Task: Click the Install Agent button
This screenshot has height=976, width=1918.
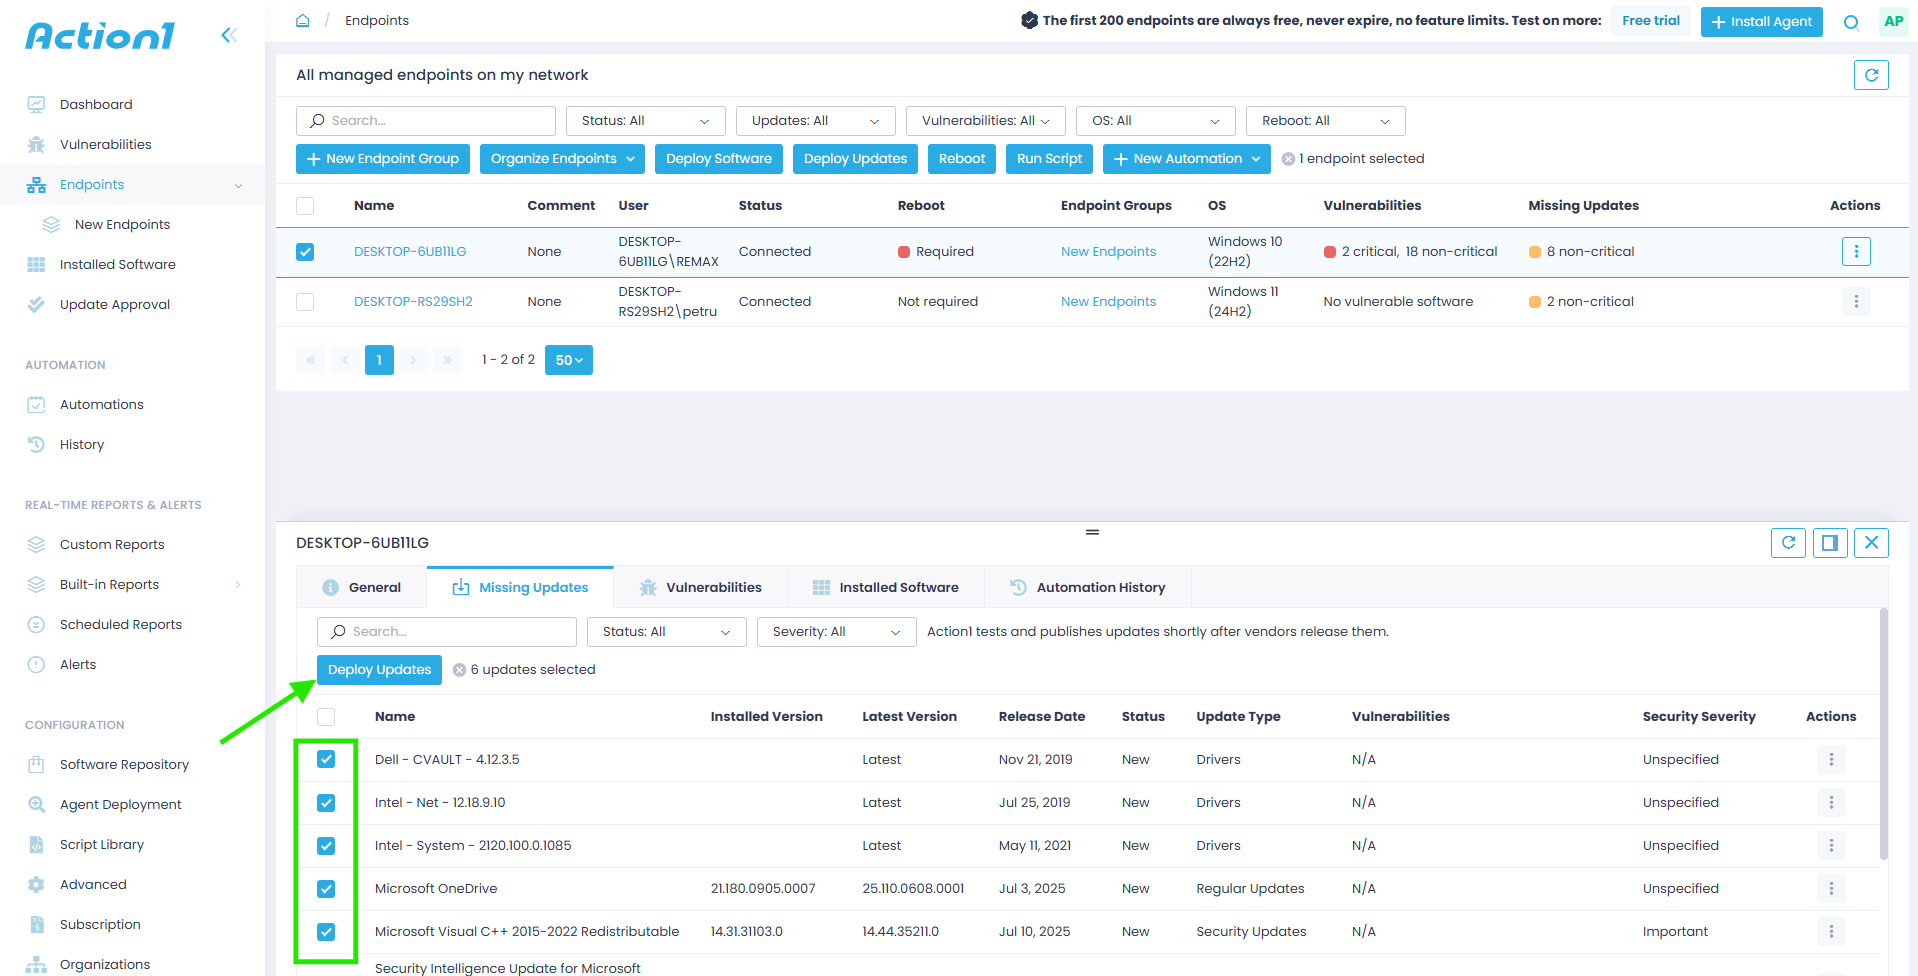Action: point(1760,22)
